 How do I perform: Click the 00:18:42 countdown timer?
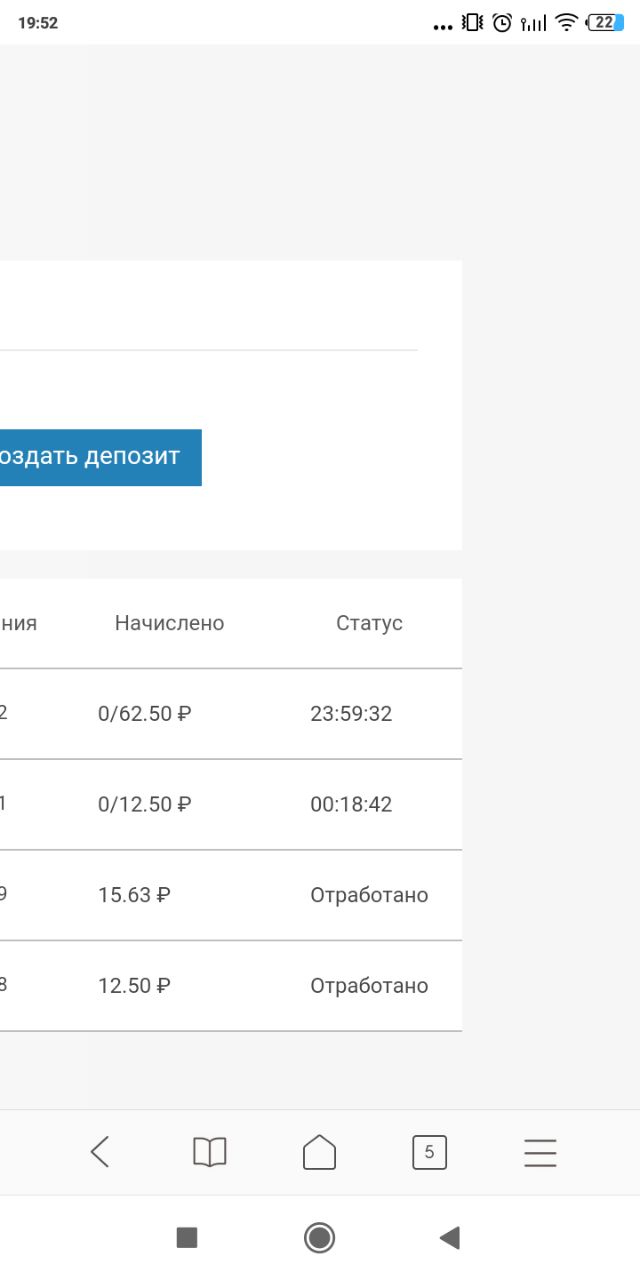click(351, 804)
